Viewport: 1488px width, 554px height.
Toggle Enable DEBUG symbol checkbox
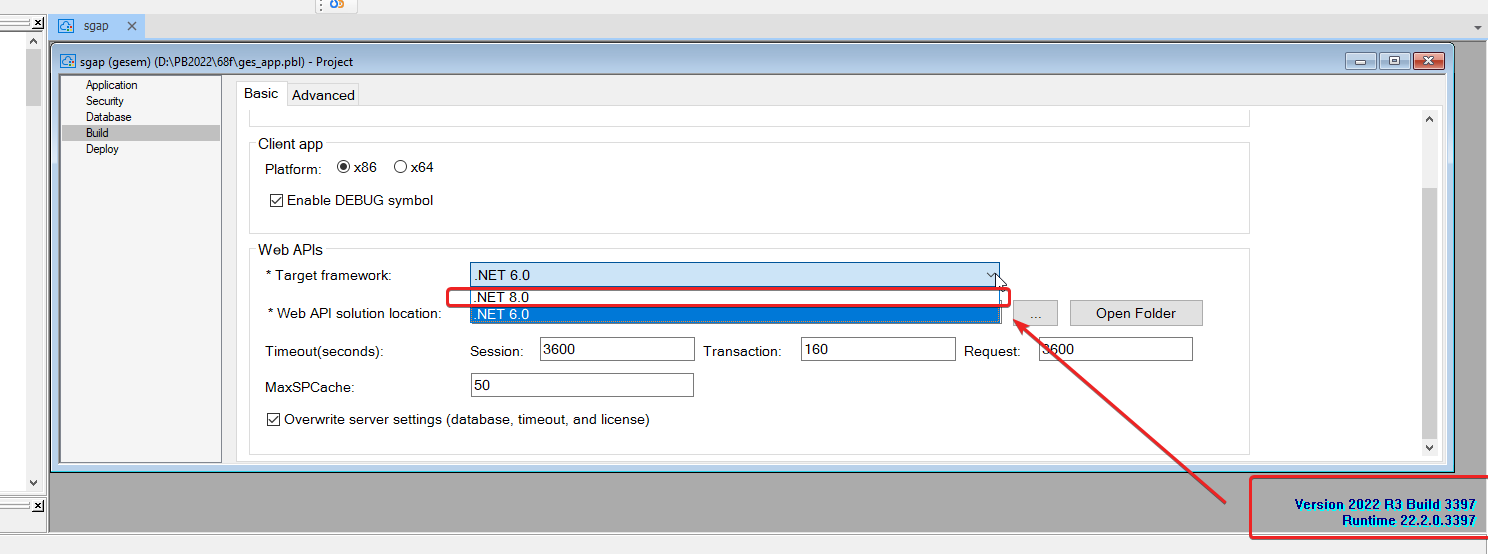point(277,200)
